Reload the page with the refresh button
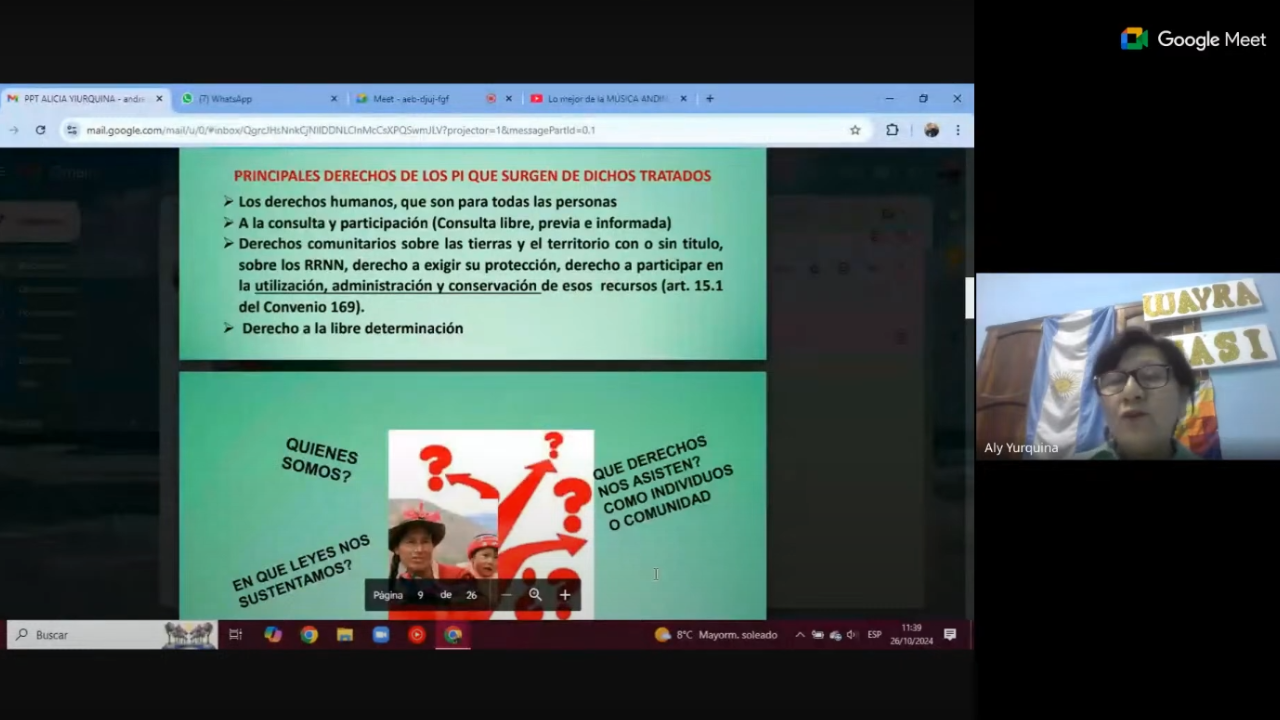The width and height of the screenshot is (1280, 720). click(40, 130)
